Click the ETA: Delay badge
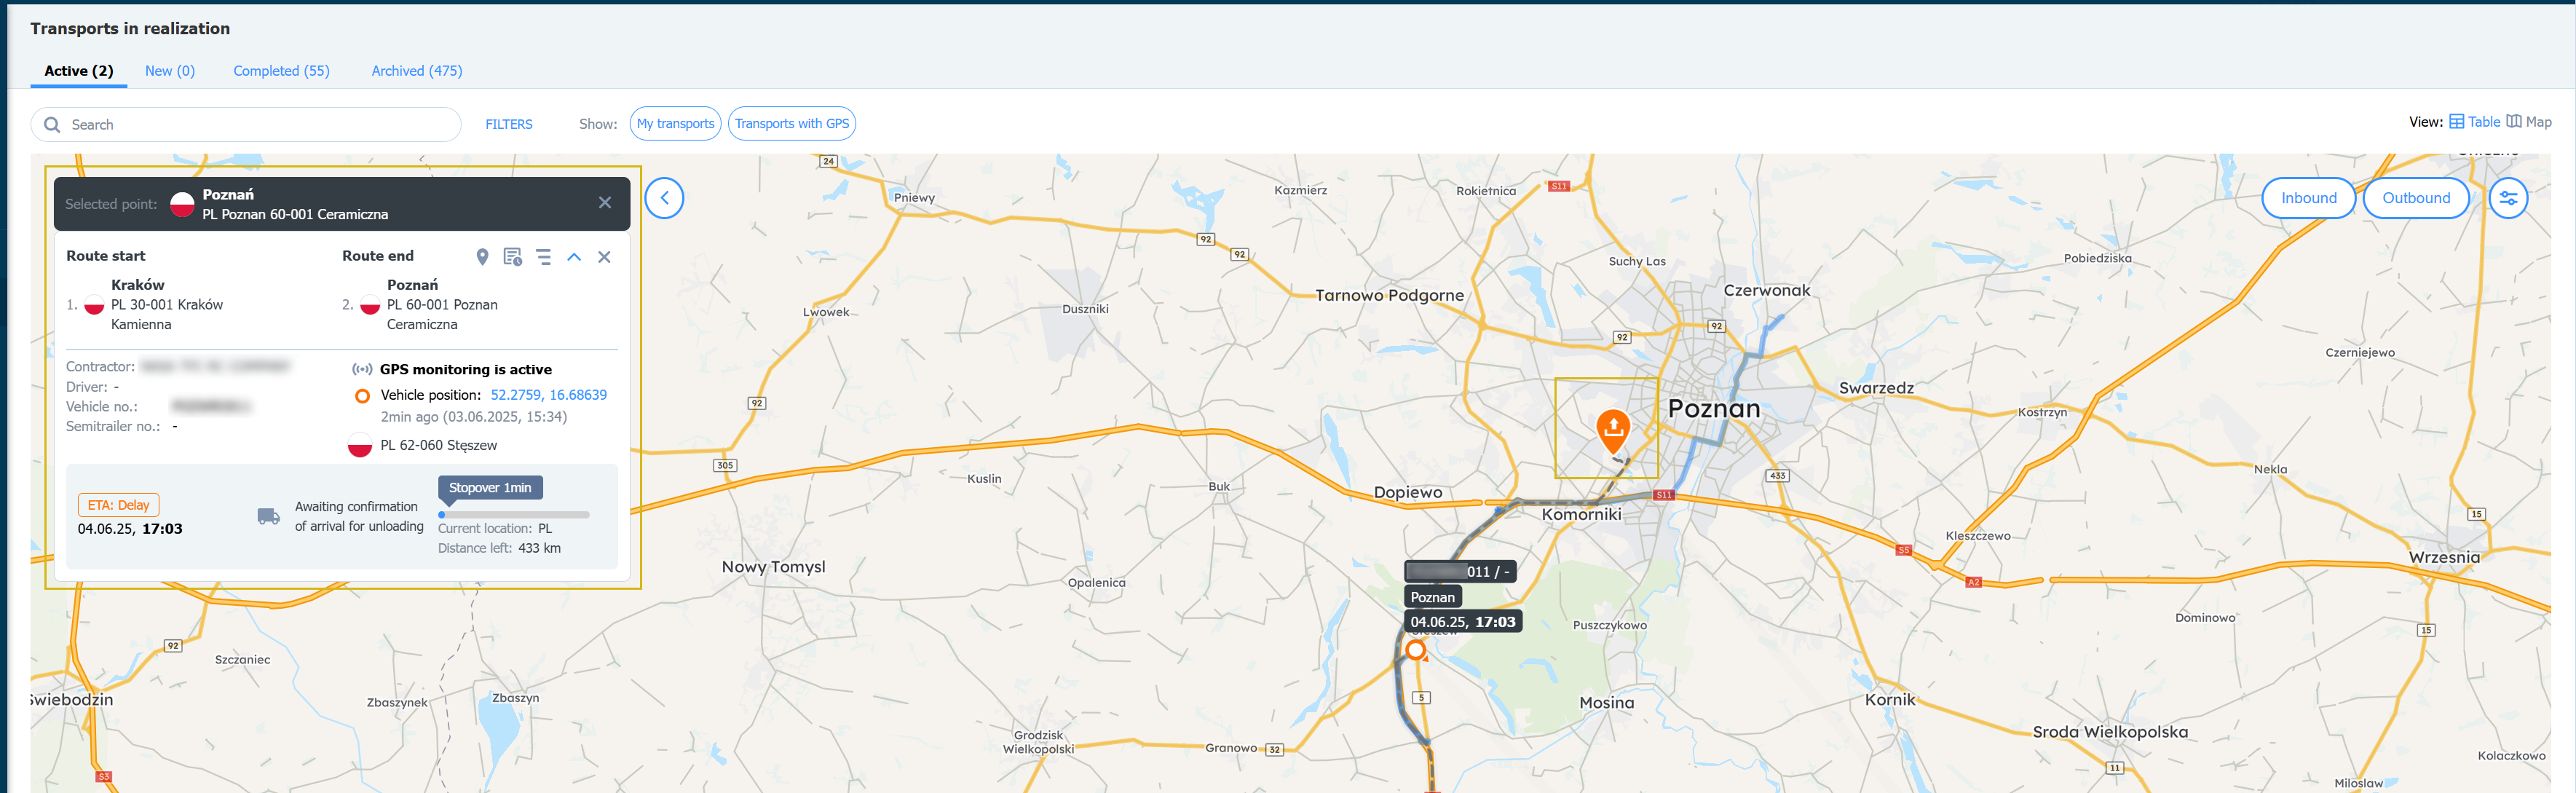Image resolution: width=2576 pixels, height=793 pixels. (118, 505)
